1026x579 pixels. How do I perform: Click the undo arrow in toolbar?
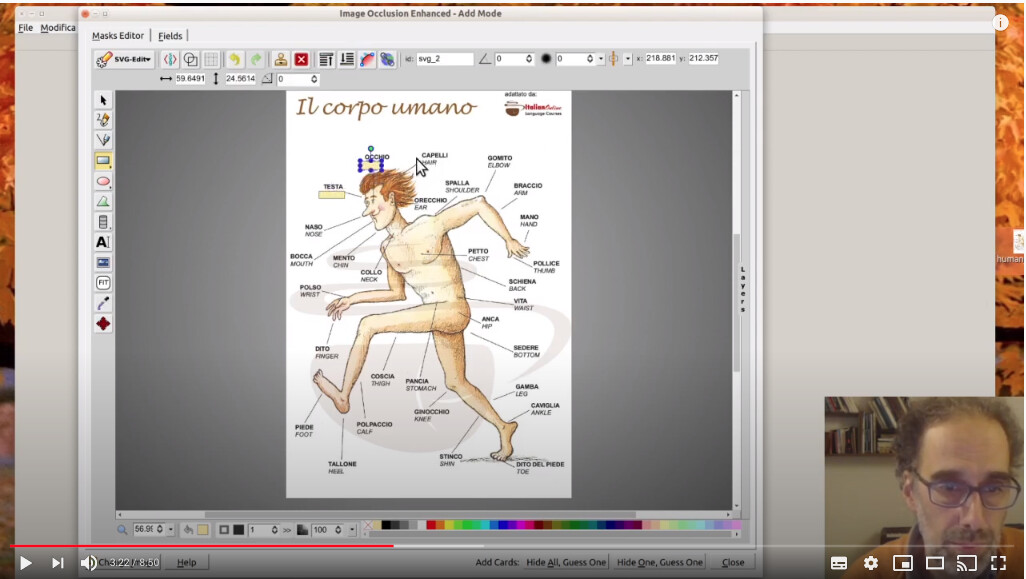click(233, 59)
